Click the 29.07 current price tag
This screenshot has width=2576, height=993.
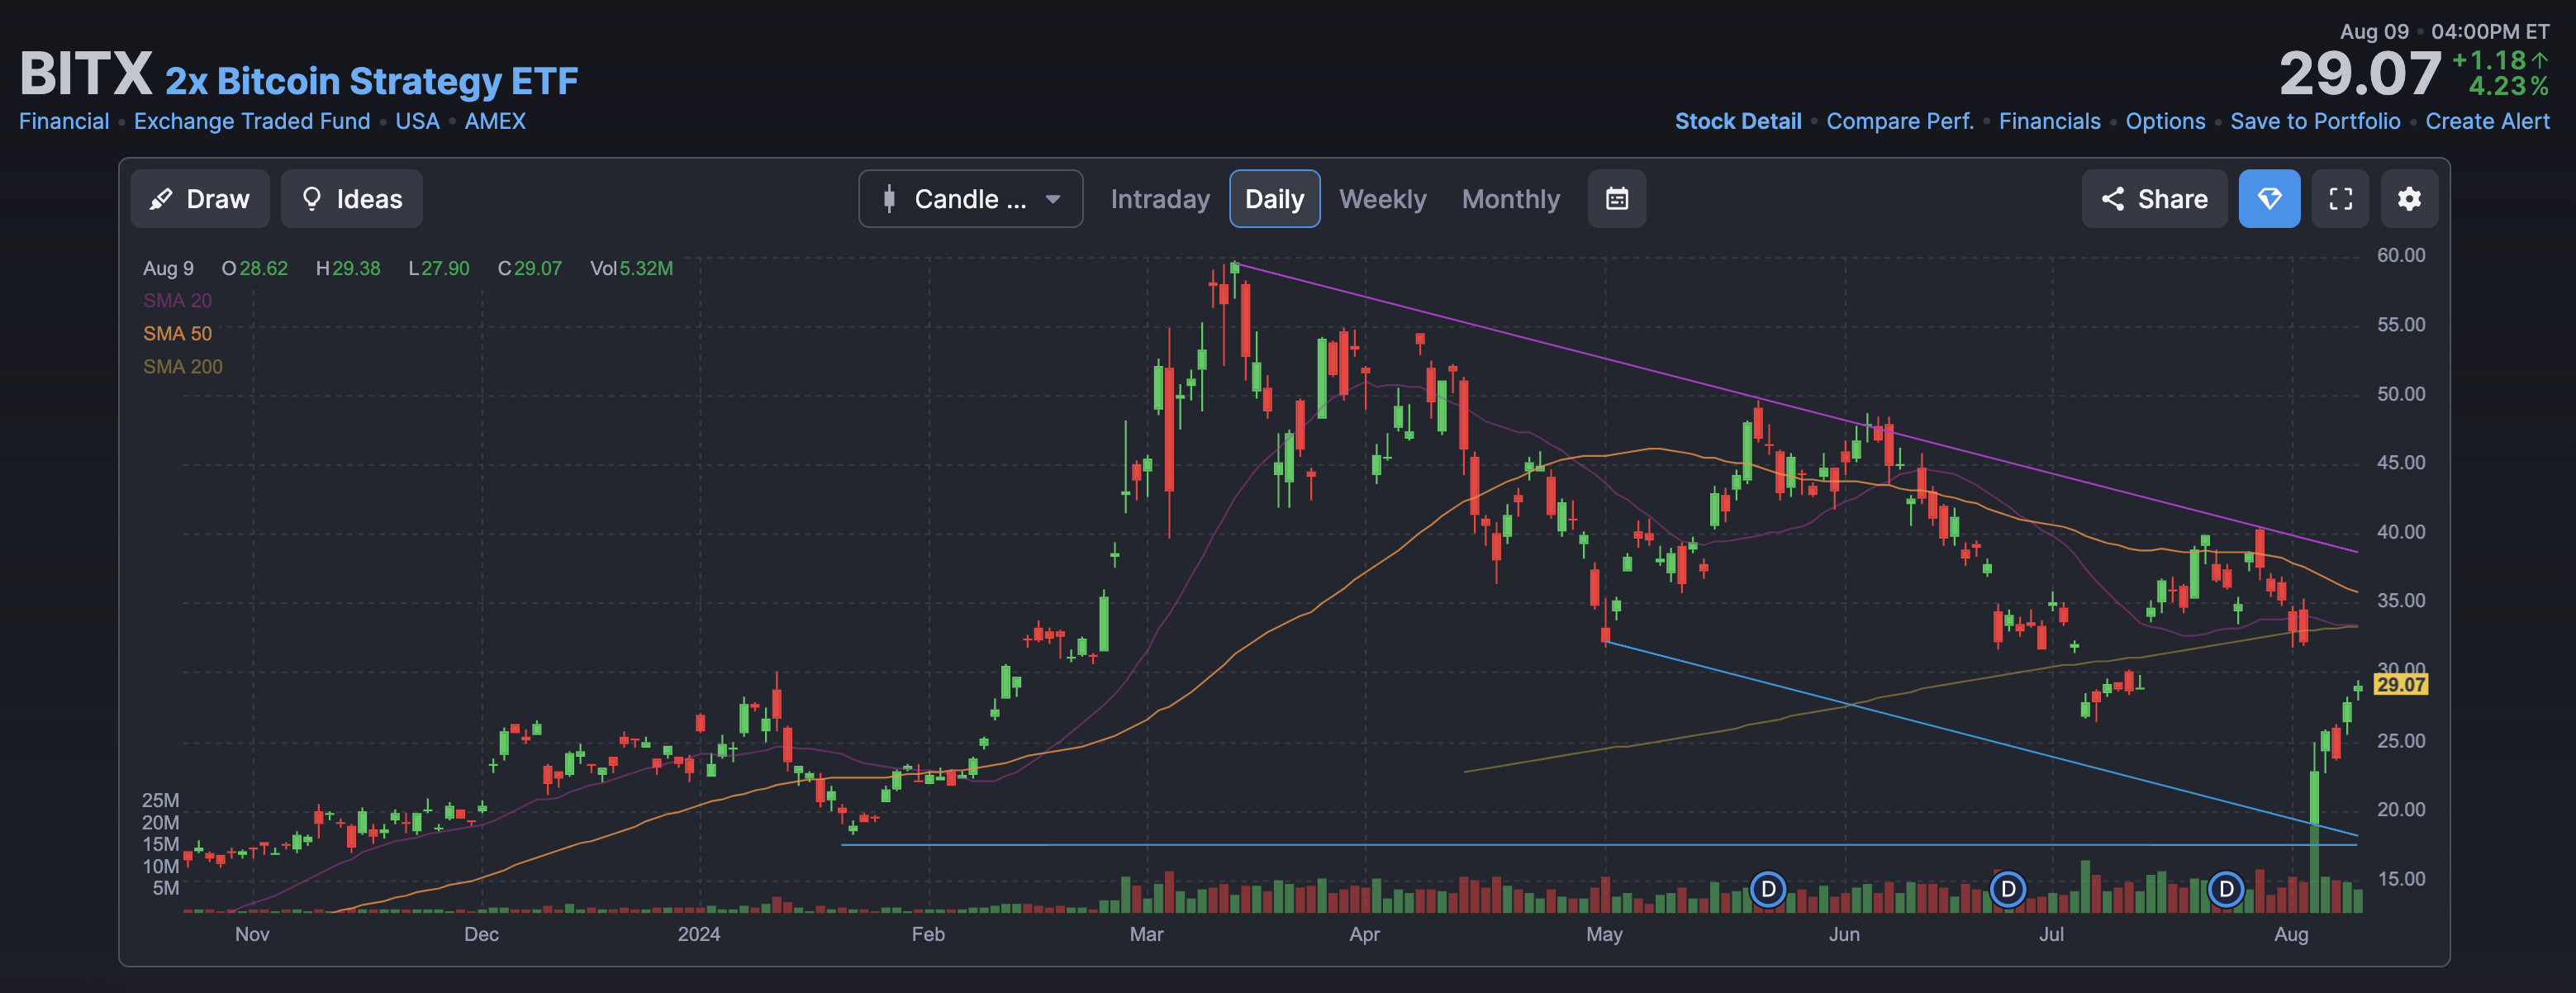(x=2400, y=684)
